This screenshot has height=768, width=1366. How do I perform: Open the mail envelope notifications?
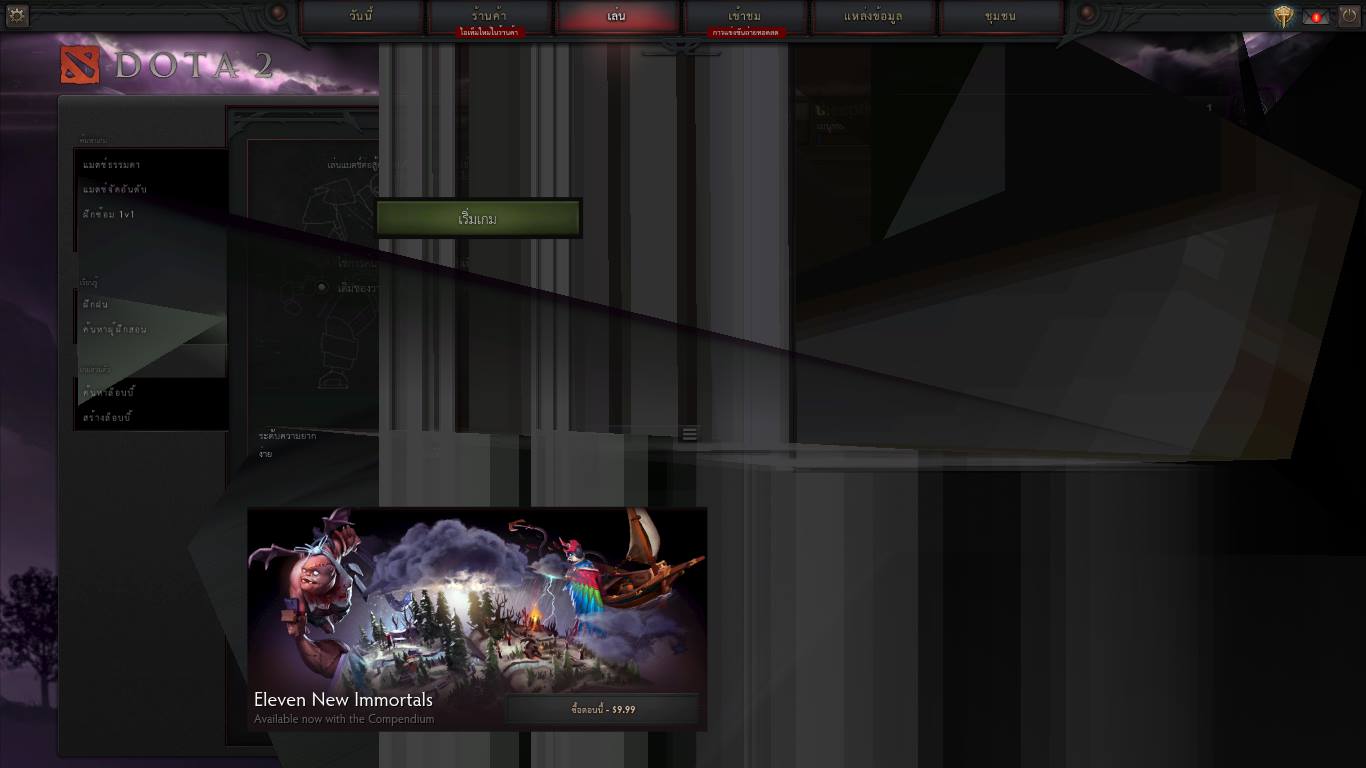[1316, 17]
